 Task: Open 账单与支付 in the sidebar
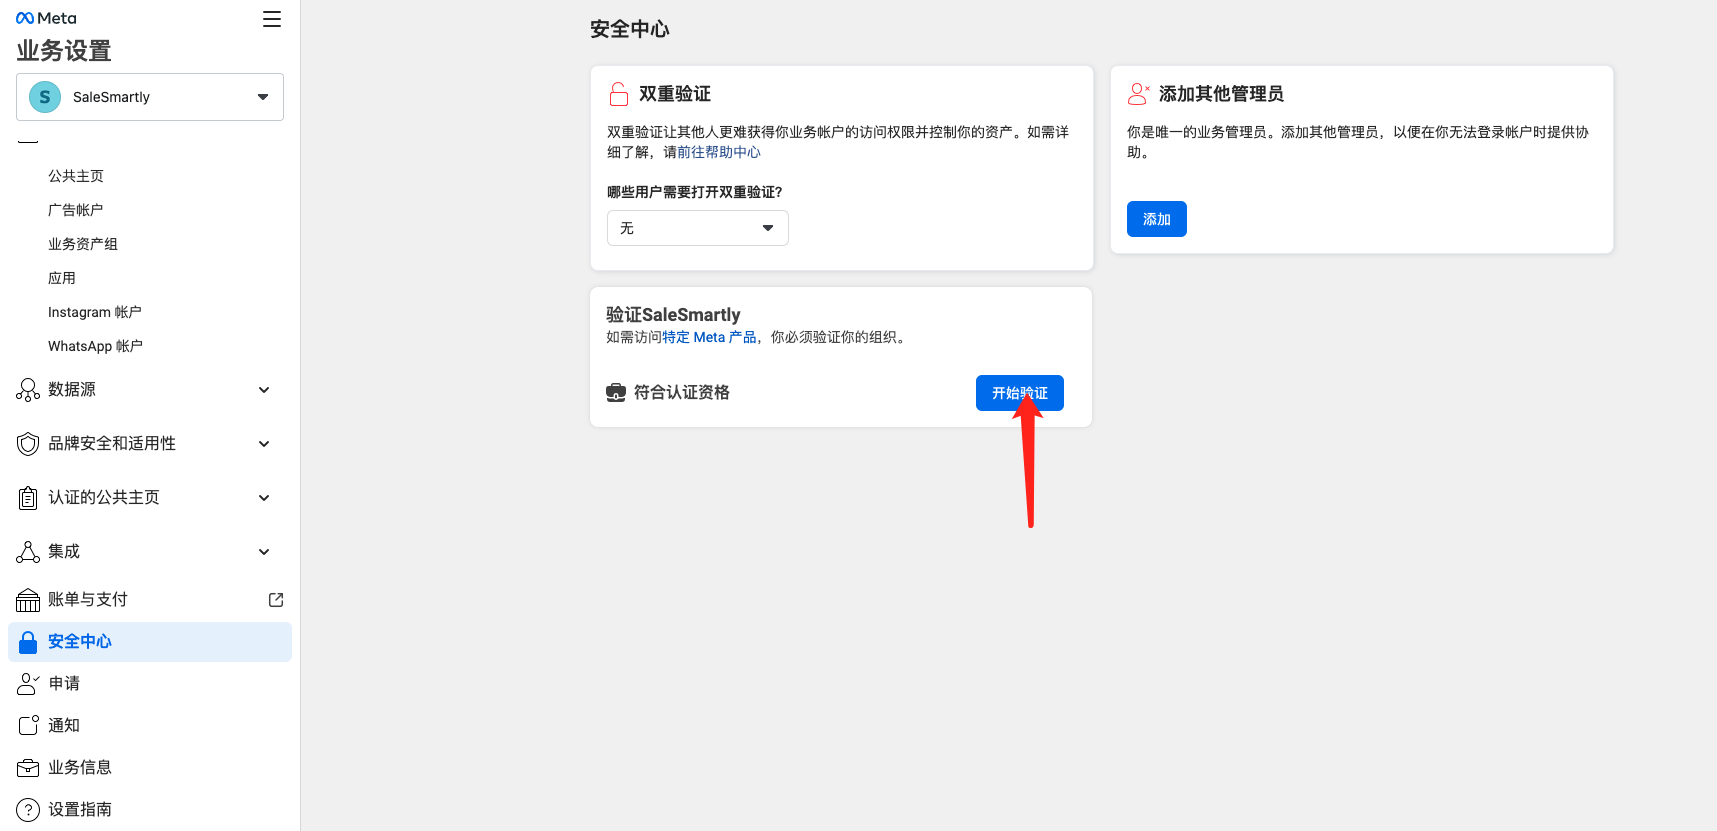coord(88,600)
